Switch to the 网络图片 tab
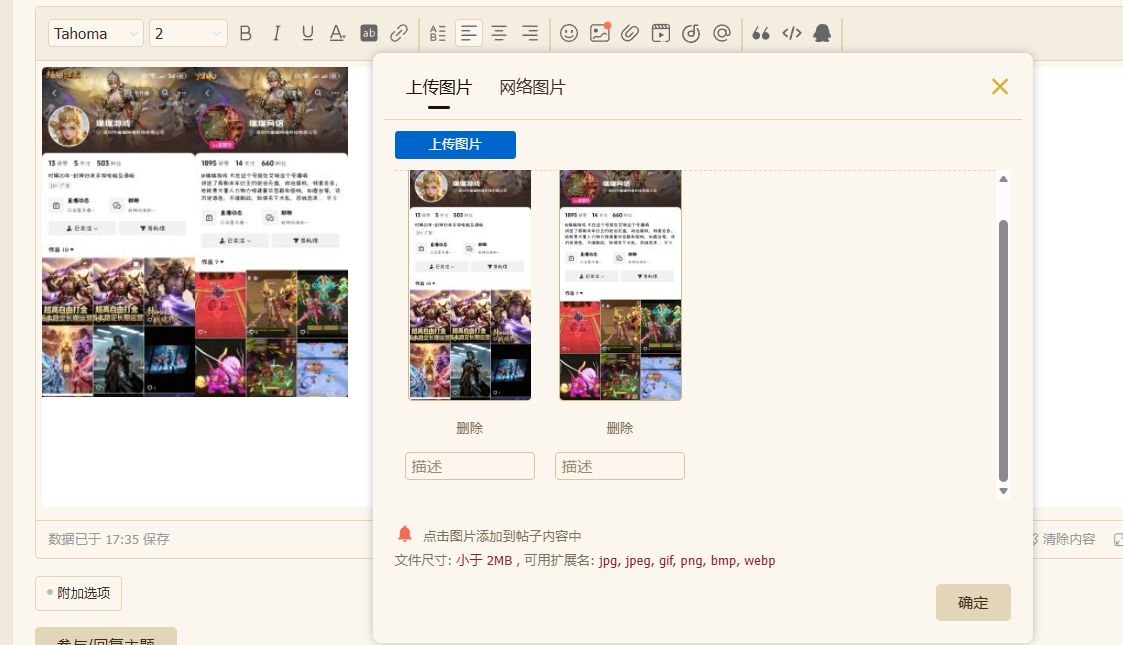Viewport: 1123px width, 645px height. click(x=532, y=87)
